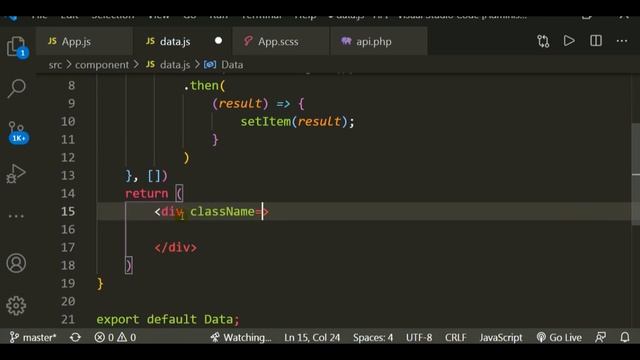Click the vertical scrollbar of the editor
Image resolution: width=640 pixels, height=360 pixels.
coord(636,174)
